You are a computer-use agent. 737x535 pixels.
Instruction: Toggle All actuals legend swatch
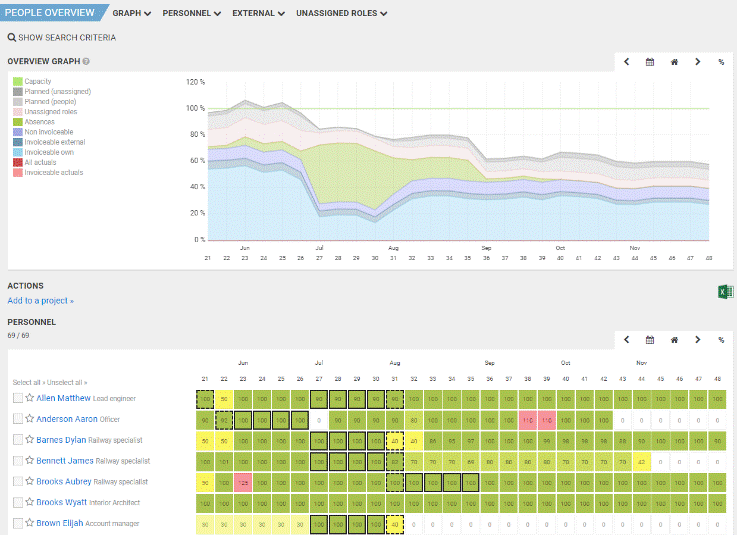(18, 162)
